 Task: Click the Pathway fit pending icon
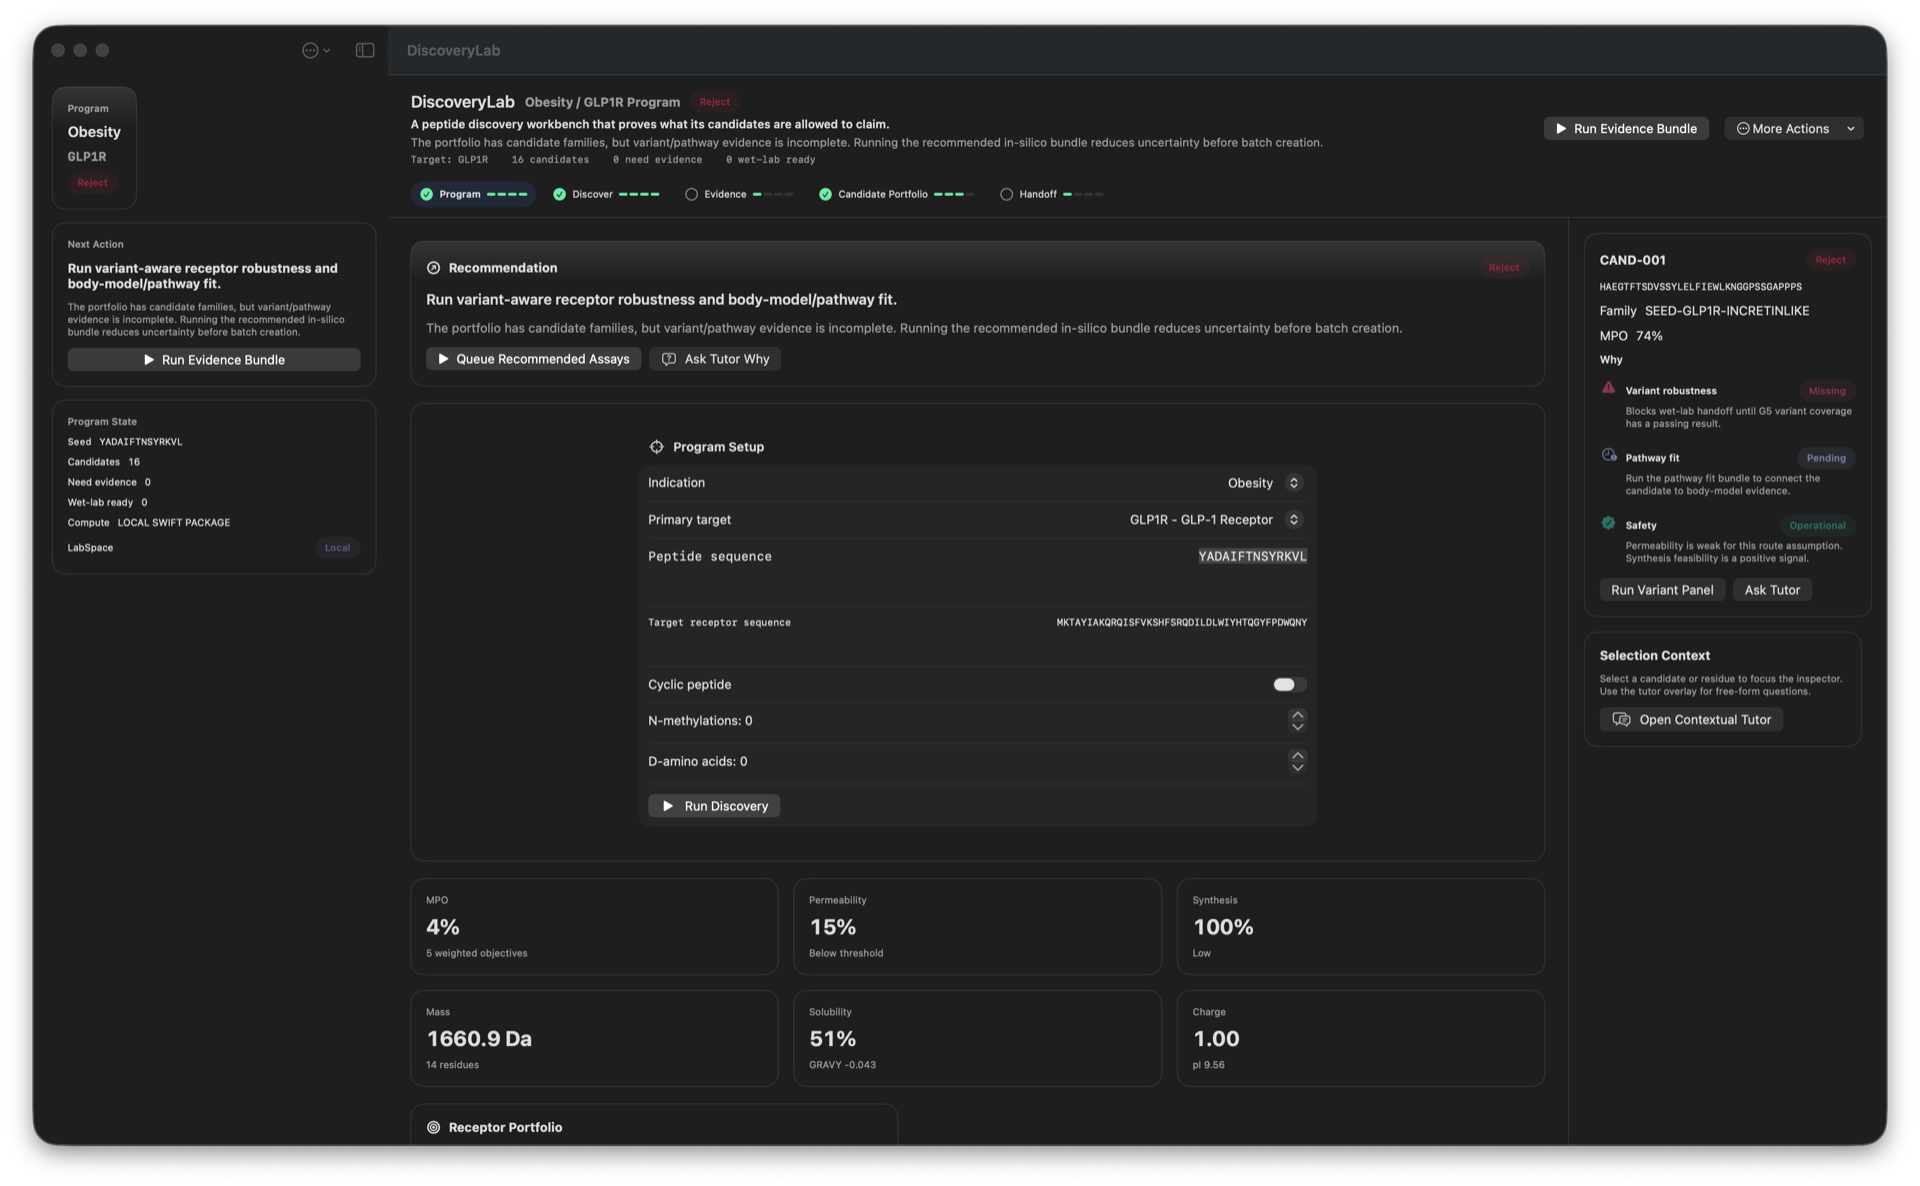pyautogui.click(x=1608, y=455)
